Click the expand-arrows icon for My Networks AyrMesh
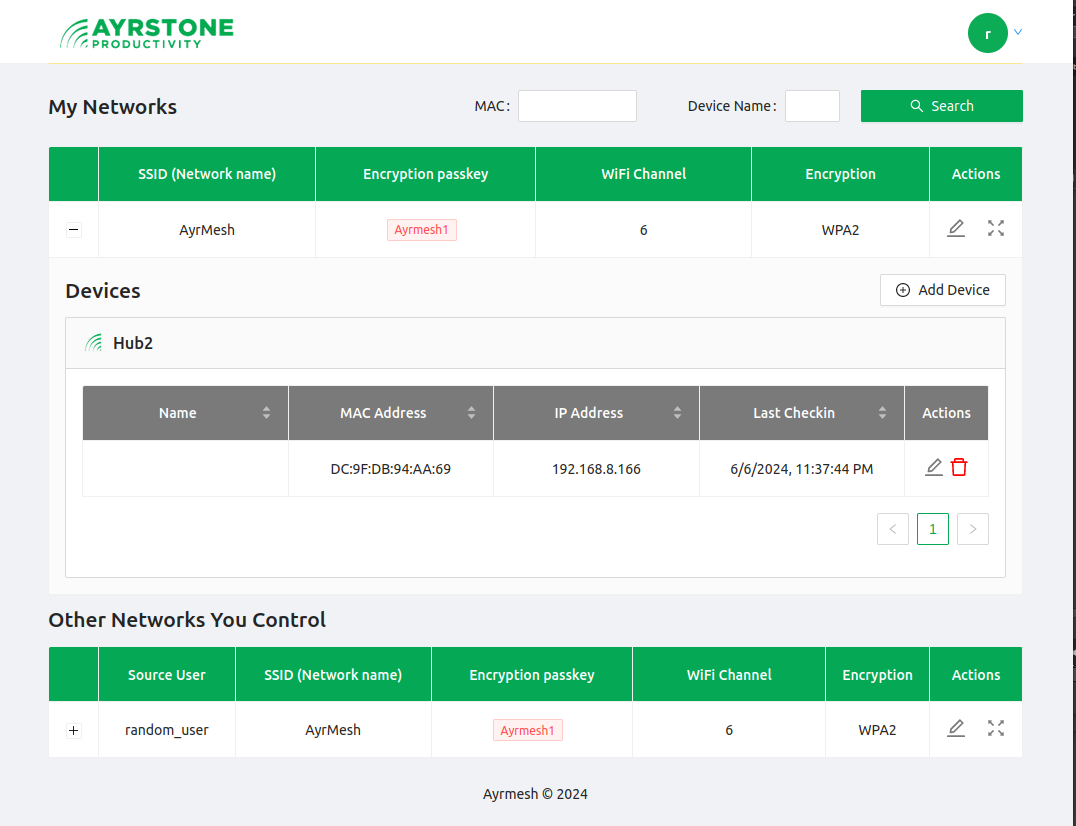 [x=996, y=228]
